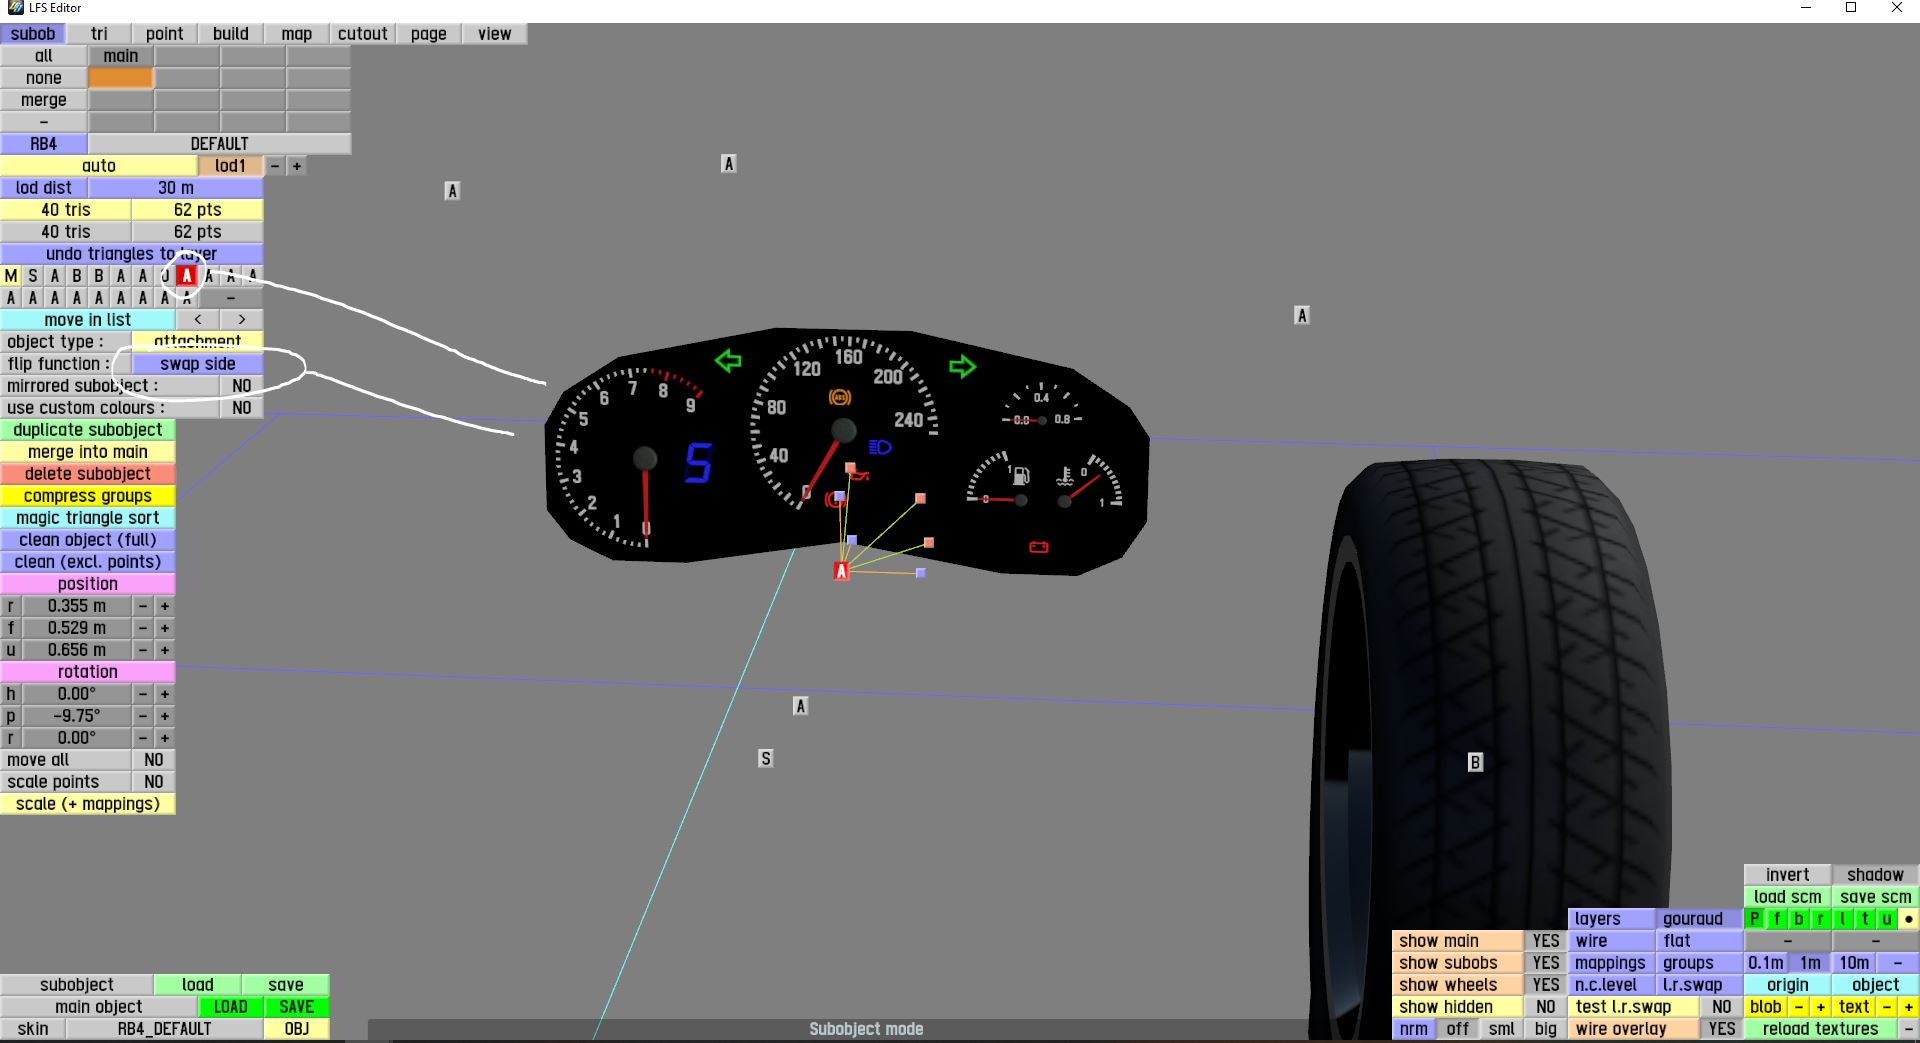Click the A marker just above the S marker
The width and height of the screenshot is (1920, 1043).
[800, 707]
